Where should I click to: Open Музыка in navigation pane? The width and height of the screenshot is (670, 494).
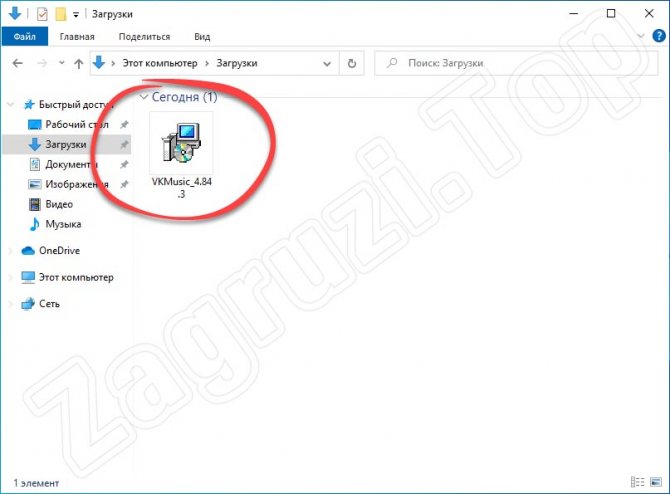coord(63,224)
